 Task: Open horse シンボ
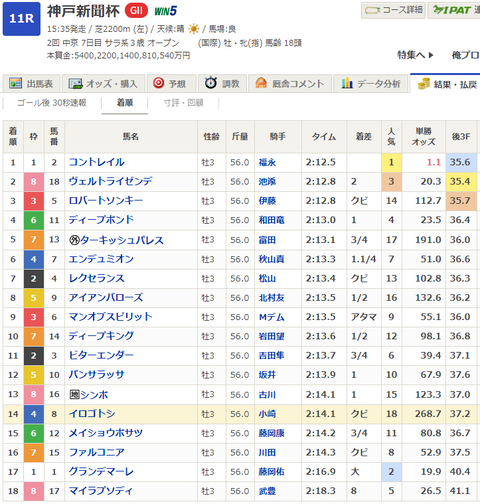94,395
